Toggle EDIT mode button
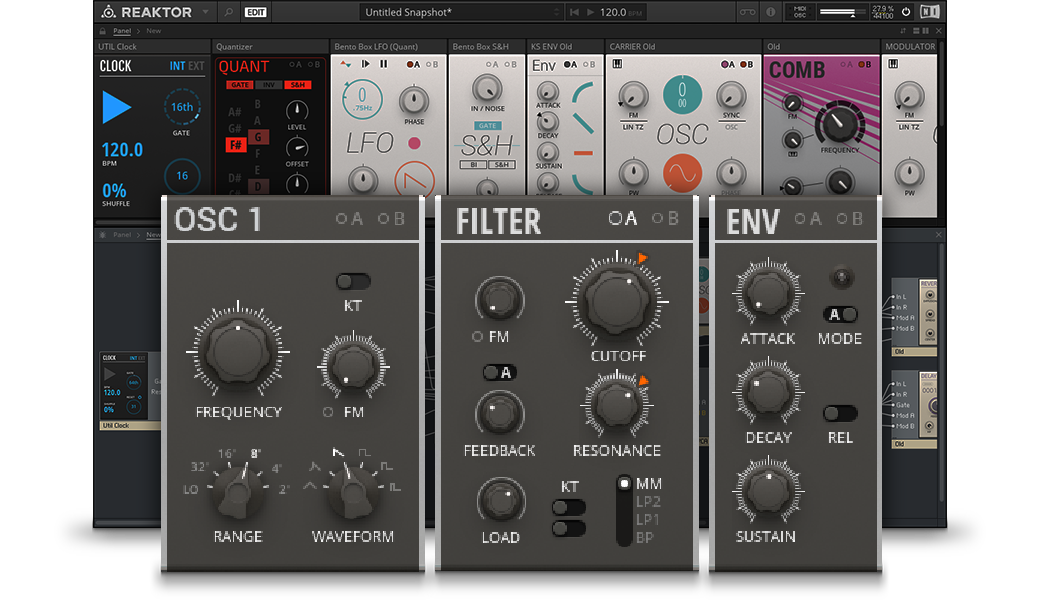Viewport: 1040px width, 600px height. (x=255, y=12)
